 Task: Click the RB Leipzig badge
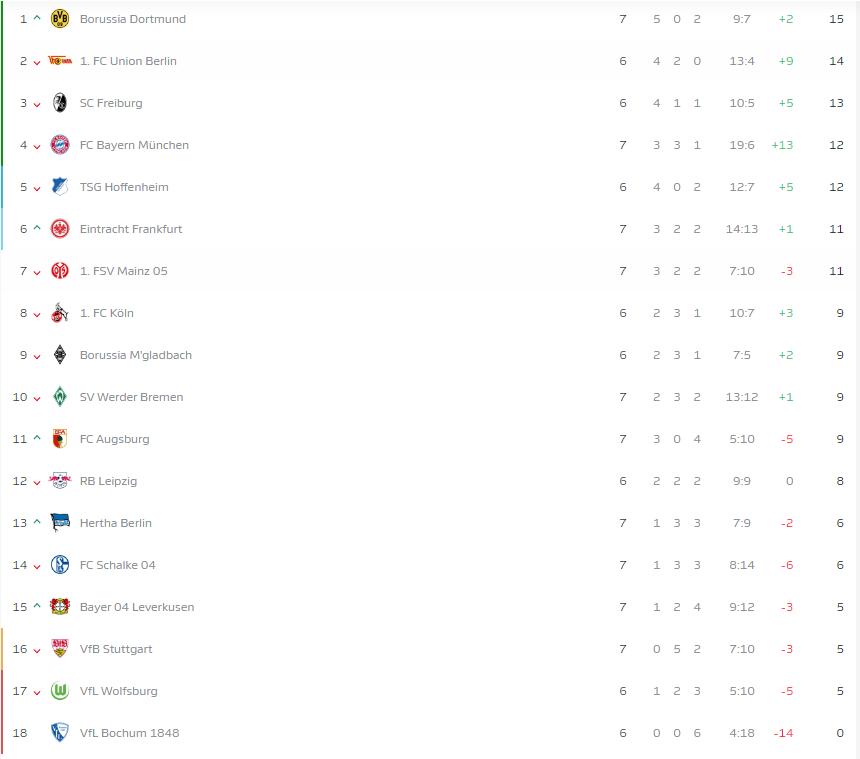[60, 480]
